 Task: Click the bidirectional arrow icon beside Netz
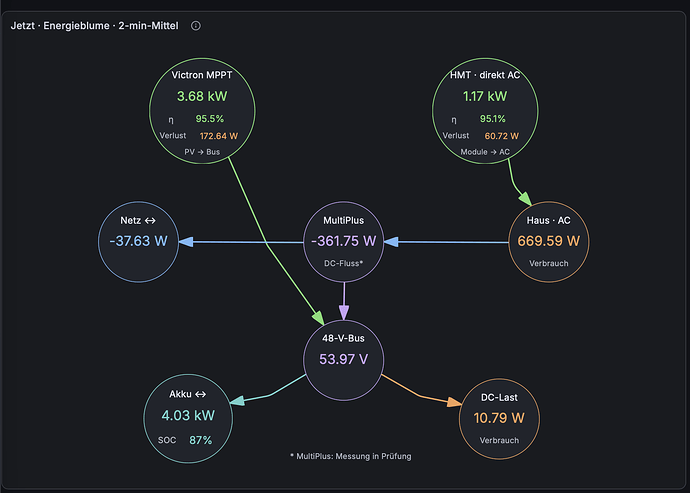click(x=150, y=221)
